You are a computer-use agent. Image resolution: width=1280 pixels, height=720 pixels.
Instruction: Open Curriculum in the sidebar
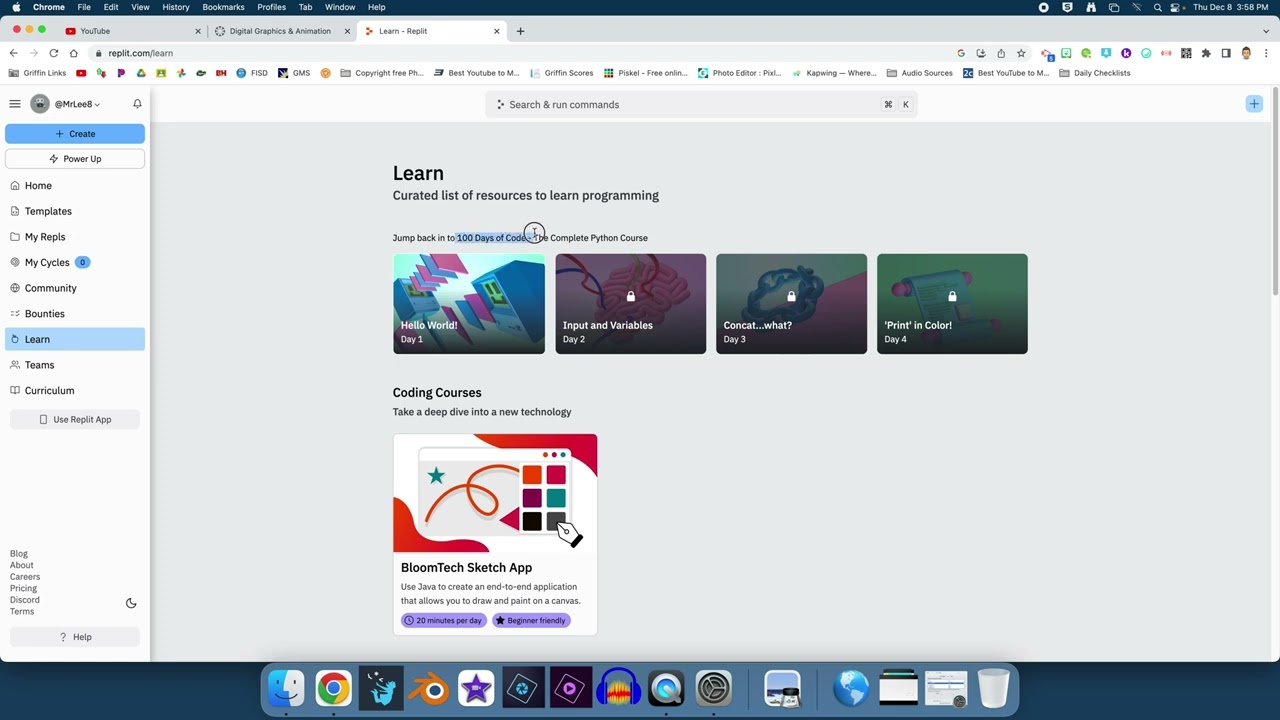click(x=75, y=391)
